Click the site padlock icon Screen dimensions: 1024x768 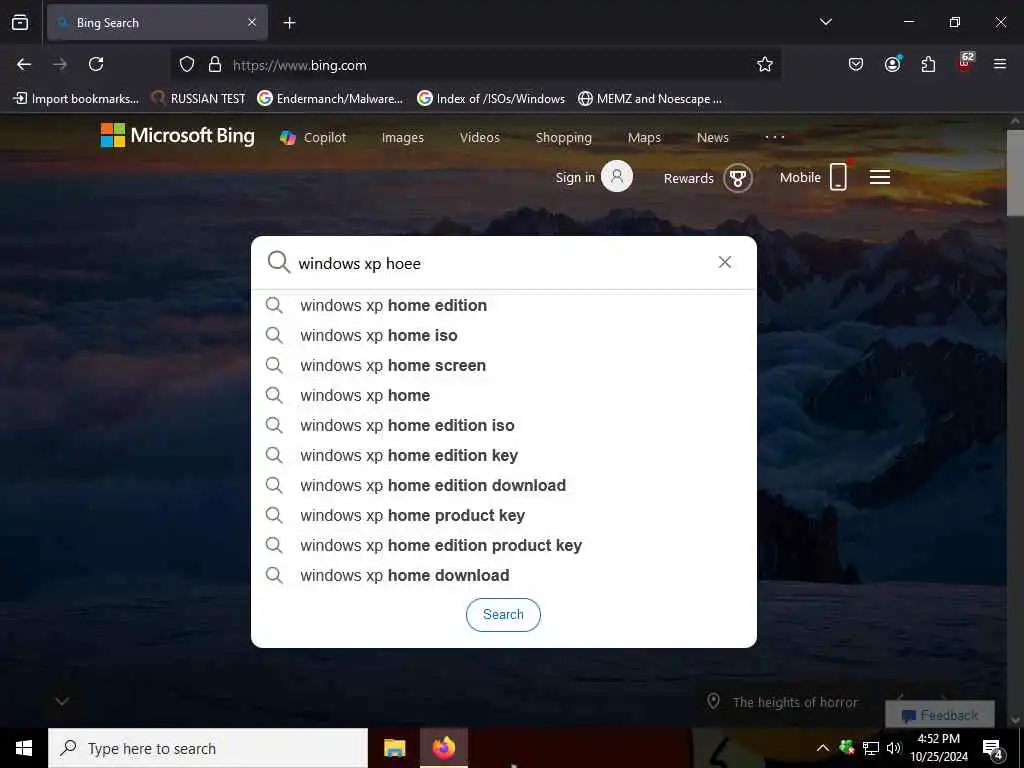[x=215, y=65]
